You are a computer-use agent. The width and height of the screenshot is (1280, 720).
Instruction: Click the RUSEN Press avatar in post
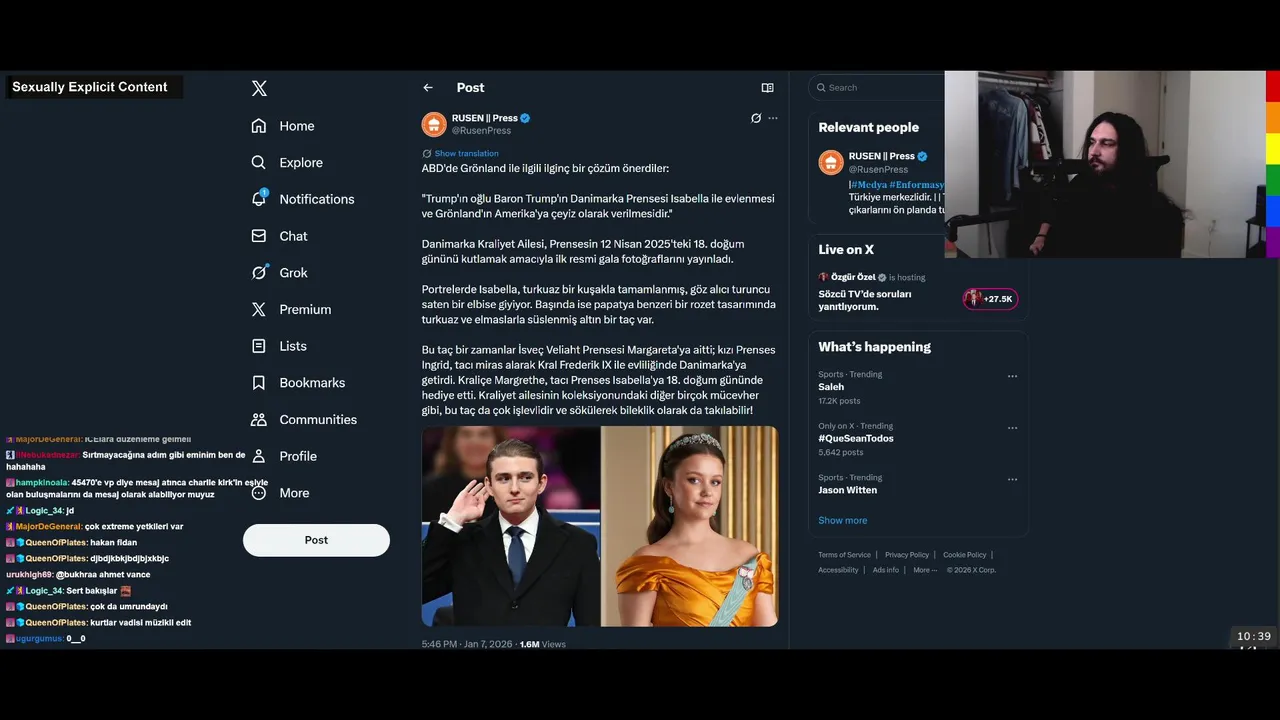[x=434, y=124]
